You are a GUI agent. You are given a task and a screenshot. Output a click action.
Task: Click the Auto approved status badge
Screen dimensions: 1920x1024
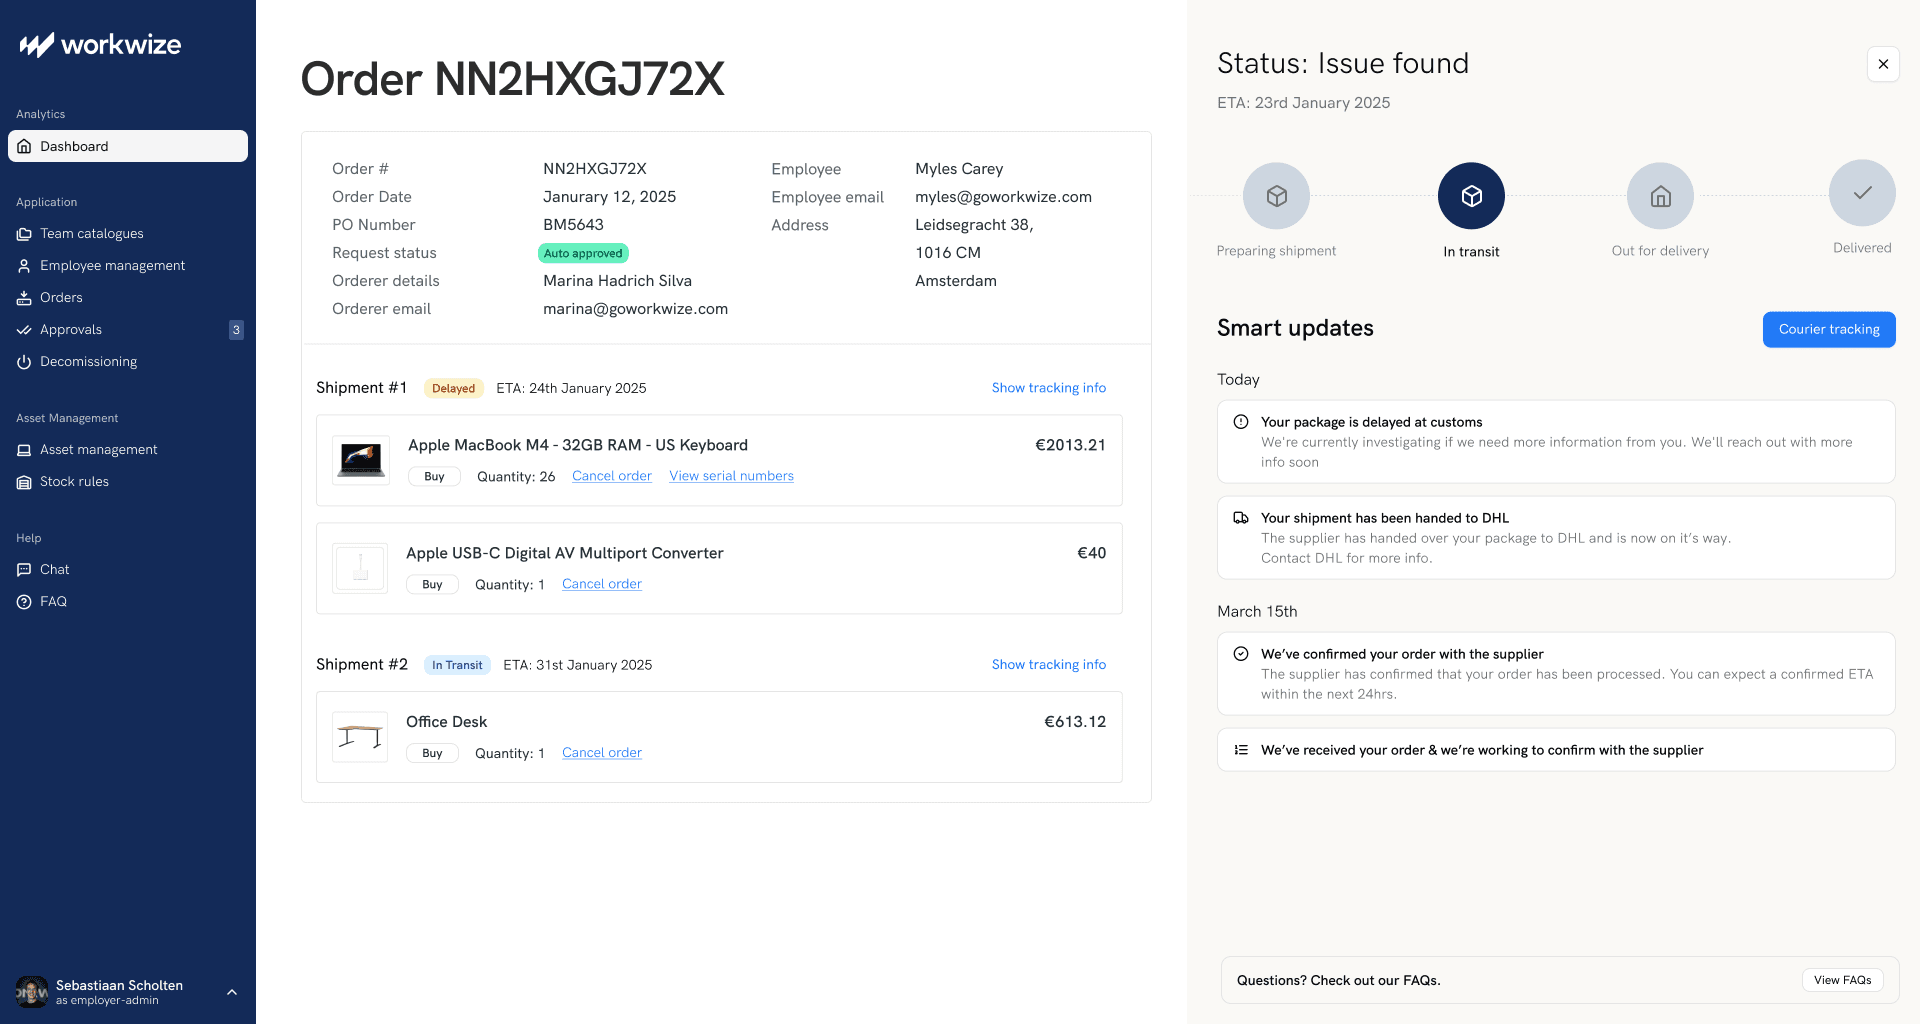(584, 254)
